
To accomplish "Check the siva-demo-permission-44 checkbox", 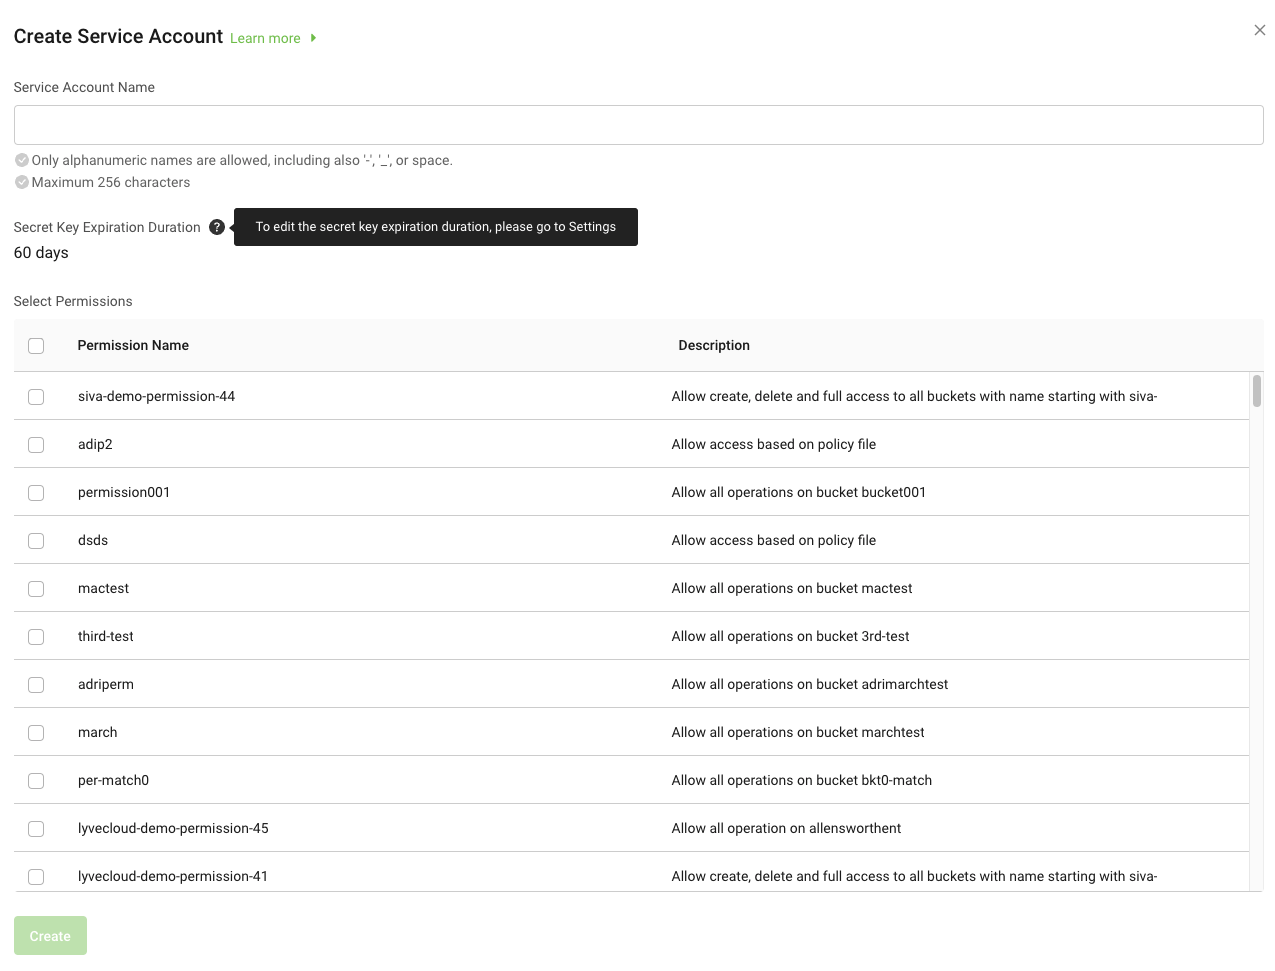I will click(x=36, y=397).
